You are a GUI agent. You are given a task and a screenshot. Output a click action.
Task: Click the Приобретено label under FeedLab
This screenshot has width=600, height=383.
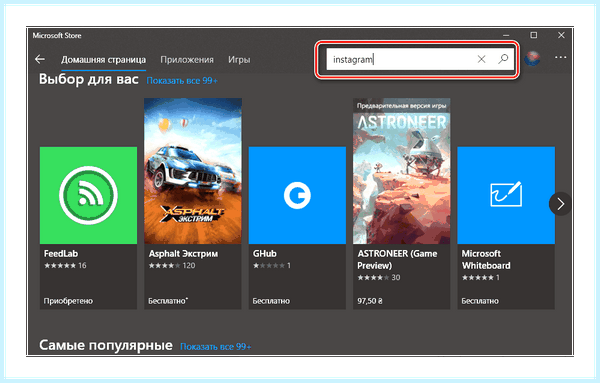68,301
